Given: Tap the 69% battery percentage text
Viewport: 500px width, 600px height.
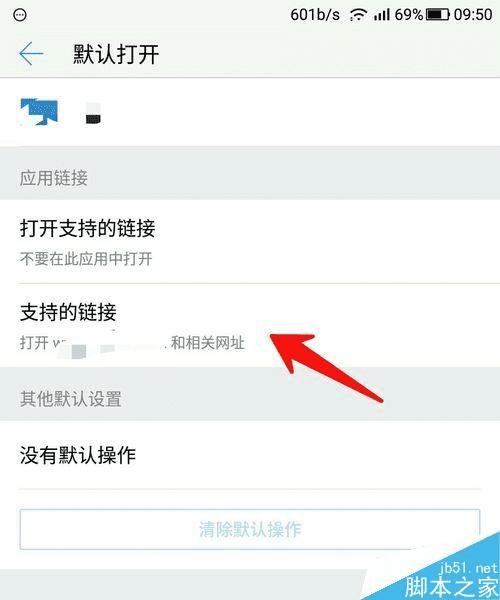Looking at the screenshot, I should tap(409, 15).
